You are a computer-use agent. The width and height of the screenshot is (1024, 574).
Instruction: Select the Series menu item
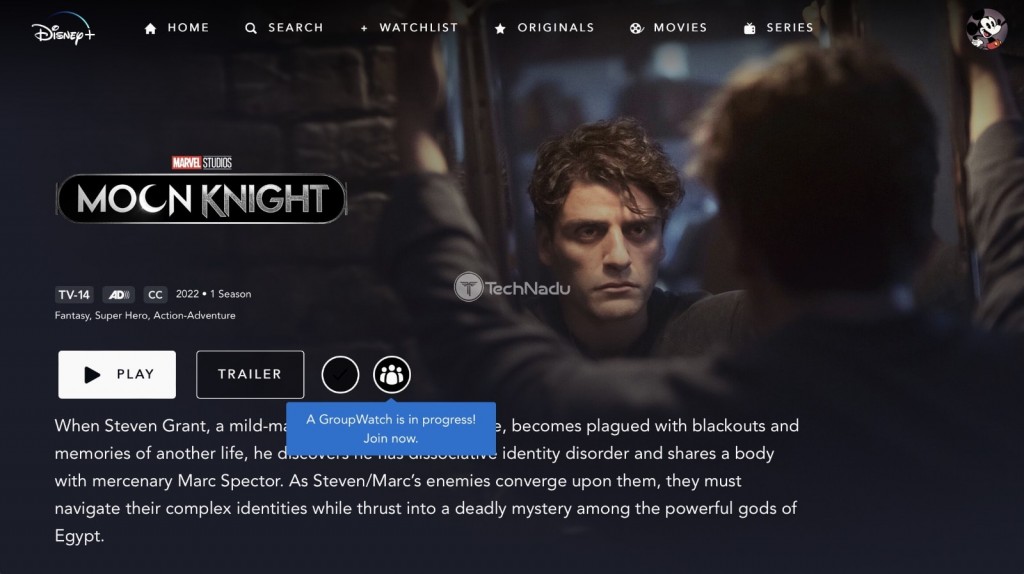point(790,28)
